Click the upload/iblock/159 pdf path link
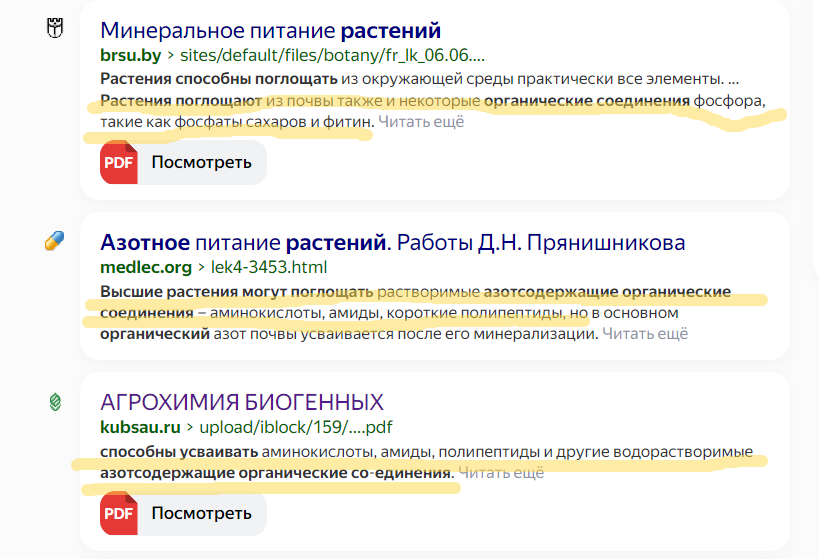The width and height of the screenshot is (819, 559). pos(296,427)
